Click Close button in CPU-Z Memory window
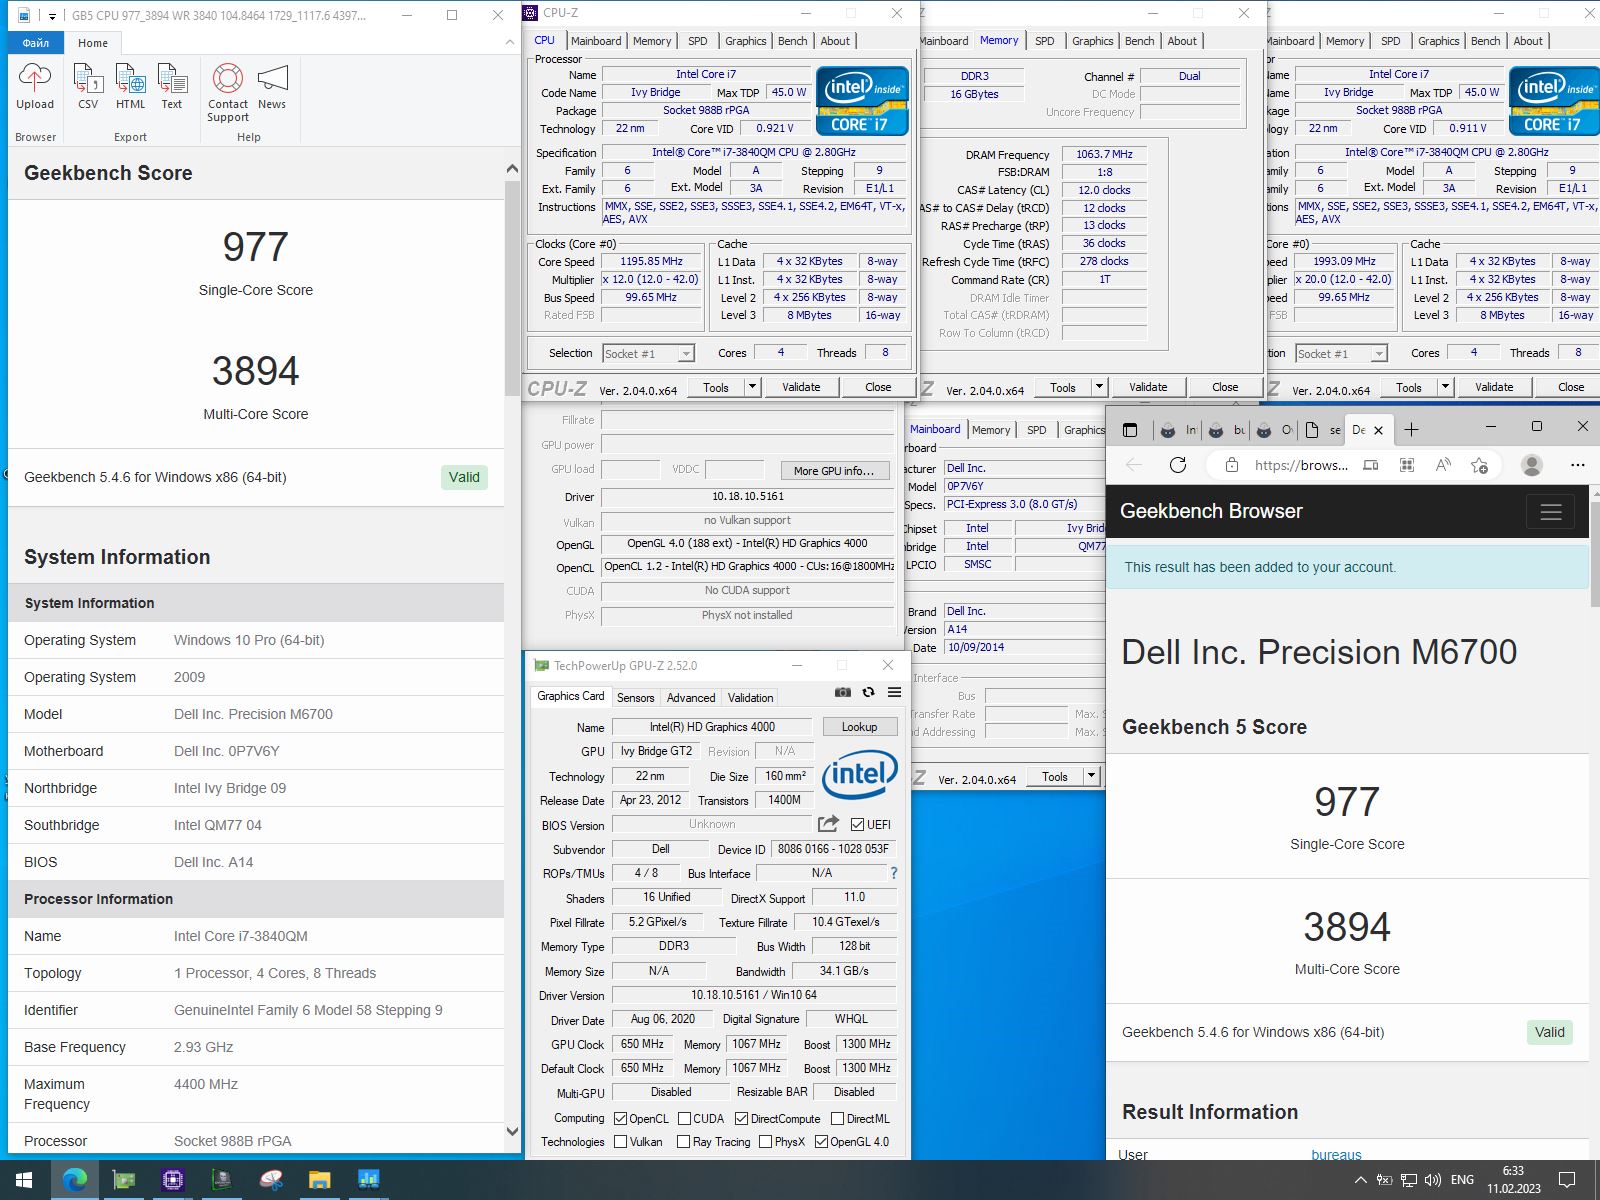The height and width of the screenshot is (1200, 1600). 1225,387
